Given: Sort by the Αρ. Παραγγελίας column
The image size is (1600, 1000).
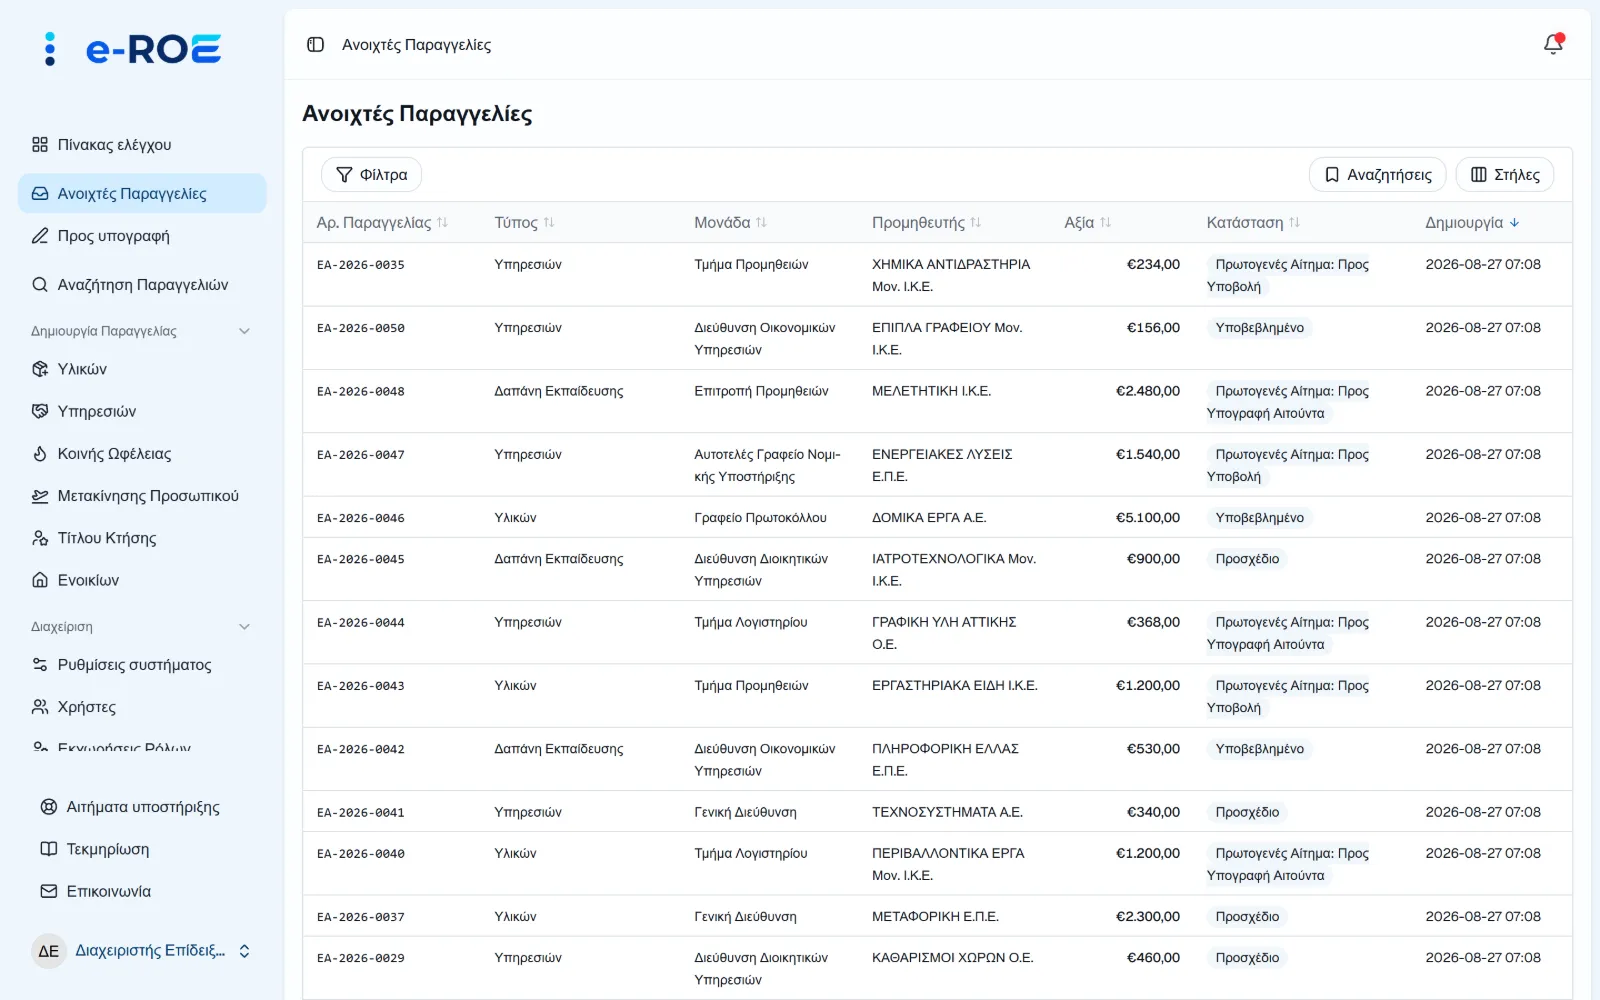Looking at the screenshot, I should pyautogui.click(x=382, y=223).
